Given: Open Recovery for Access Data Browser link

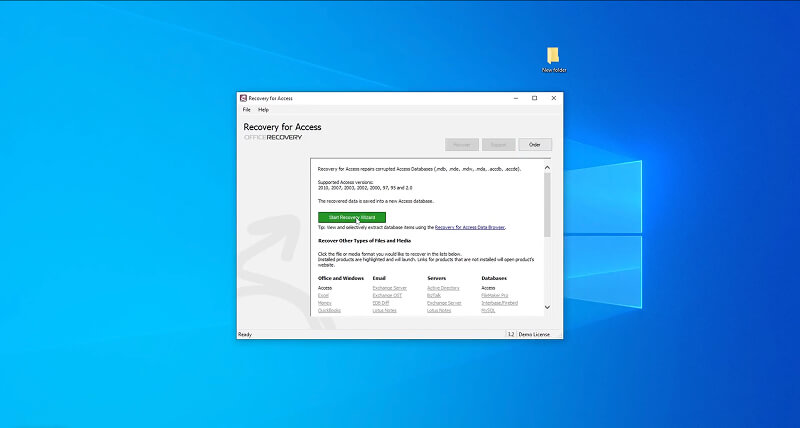Looking at the screenshot, I should coord(469,227).
